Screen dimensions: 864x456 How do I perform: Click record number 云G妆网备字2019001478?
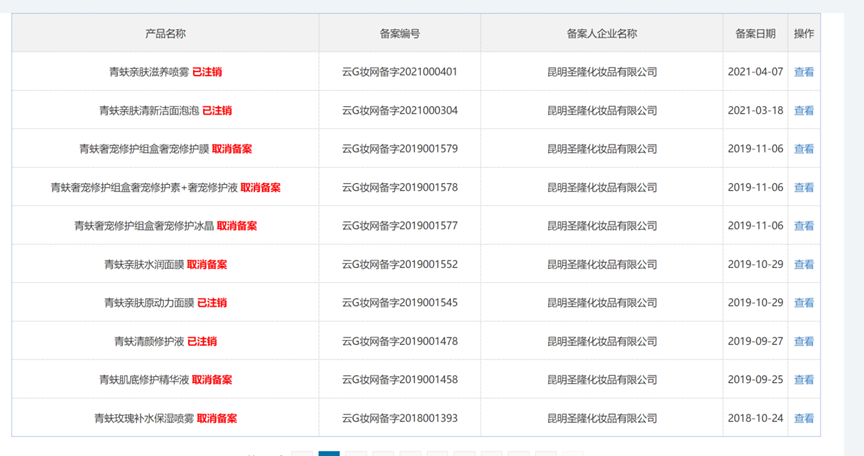(x=399, y=341)
